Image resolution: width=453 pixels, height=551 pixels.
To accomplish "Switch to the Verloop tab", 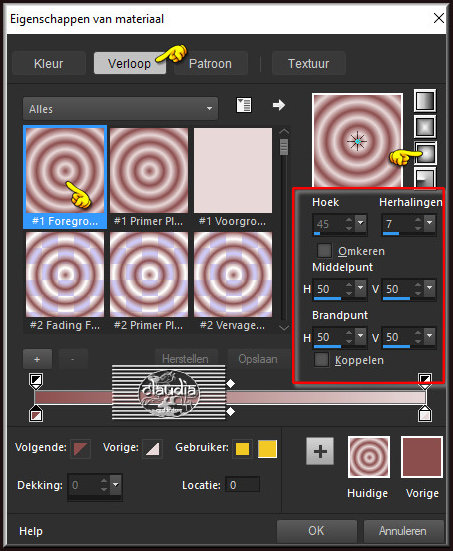I will tap(129, 63).
